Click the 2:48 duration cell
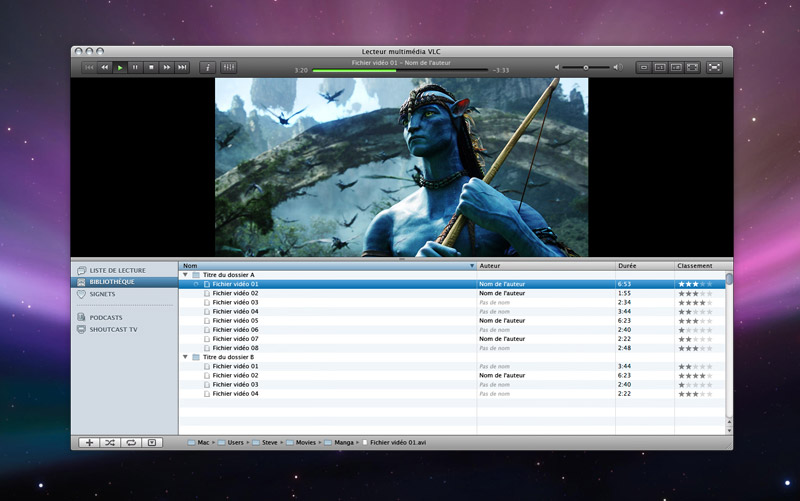This screenshot has height=501, width=800. 624,348
